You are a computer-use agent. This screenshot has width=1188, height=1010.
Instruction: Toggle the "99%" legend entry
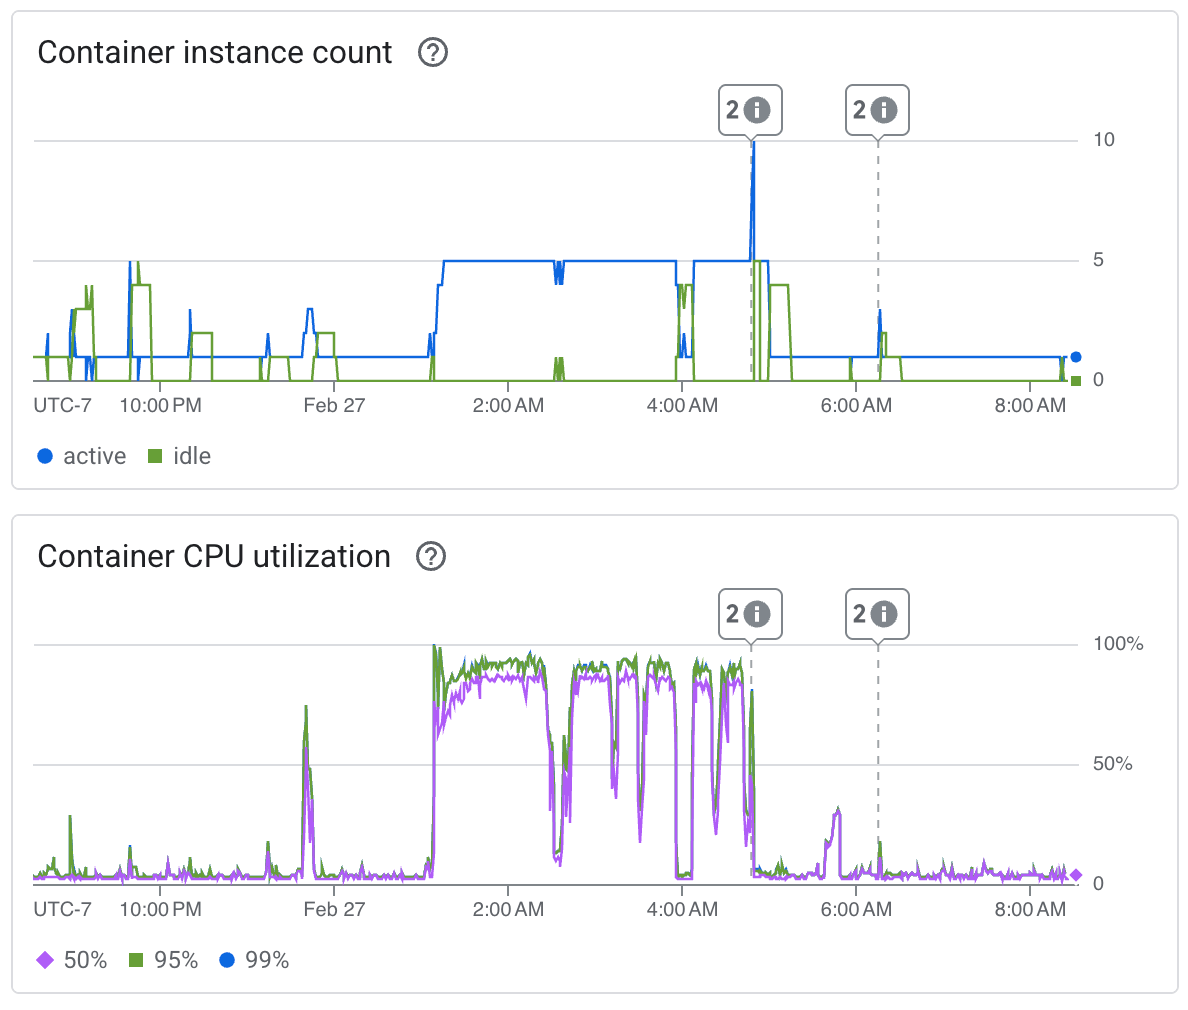coord(266,960)
